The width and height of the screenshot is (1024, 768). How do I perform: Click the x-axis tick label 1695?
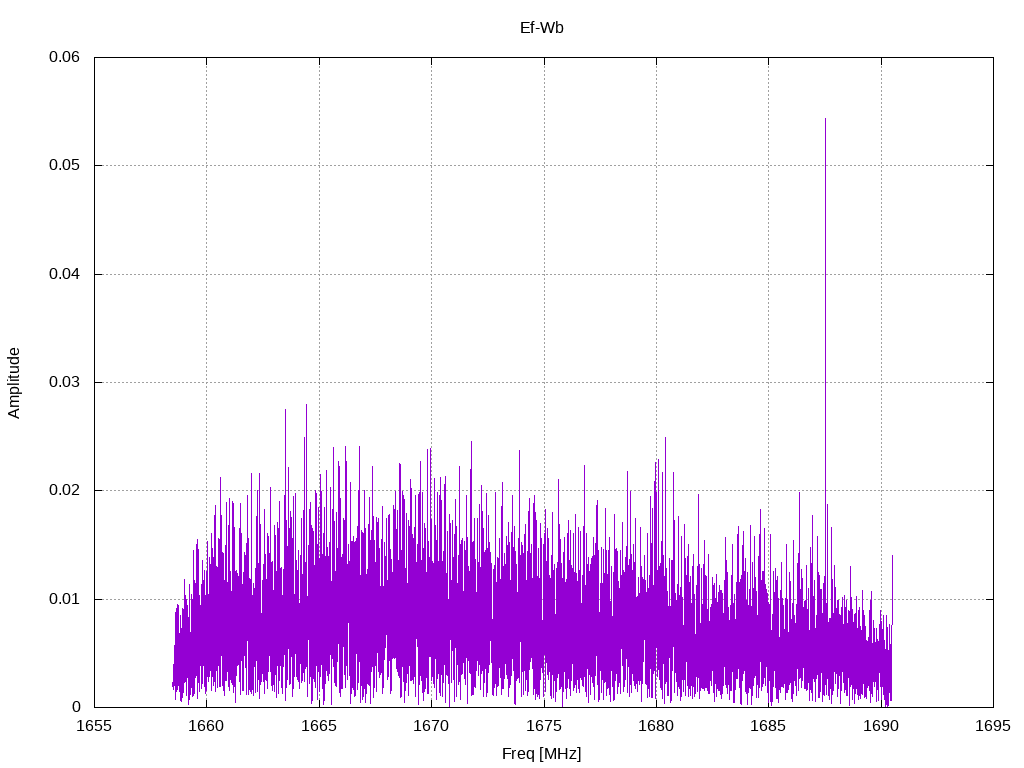(993, 726)
